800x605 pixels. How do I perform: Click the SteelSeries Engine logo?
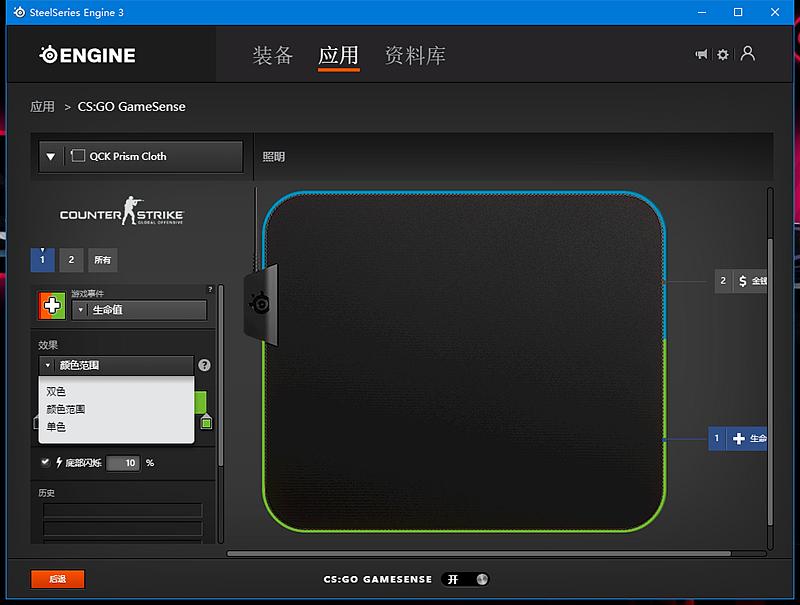(87, 55)
